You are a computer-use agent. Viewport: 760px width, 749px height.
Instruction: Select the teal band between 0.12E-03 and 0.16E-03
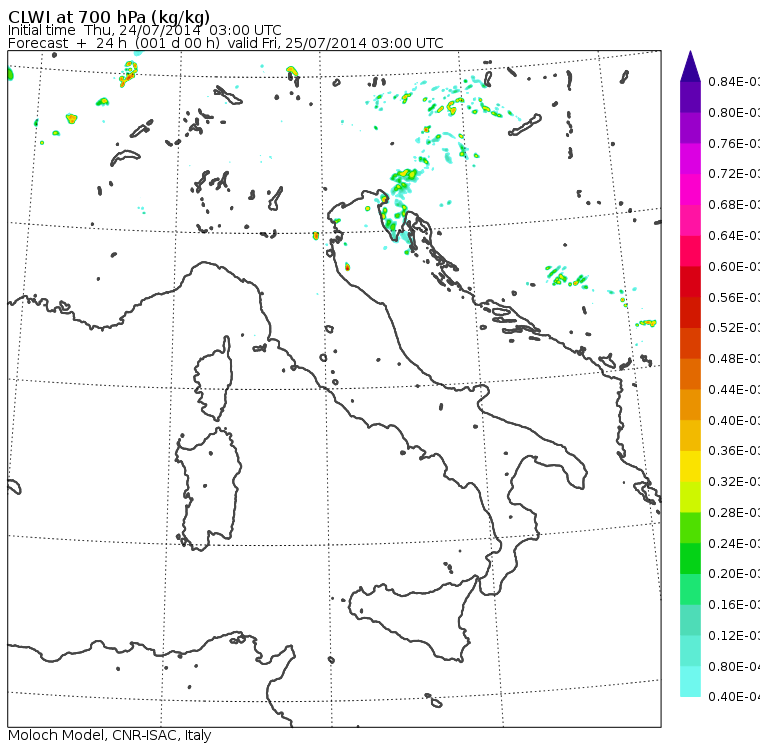pyautogui.click(x=690, y=620)
